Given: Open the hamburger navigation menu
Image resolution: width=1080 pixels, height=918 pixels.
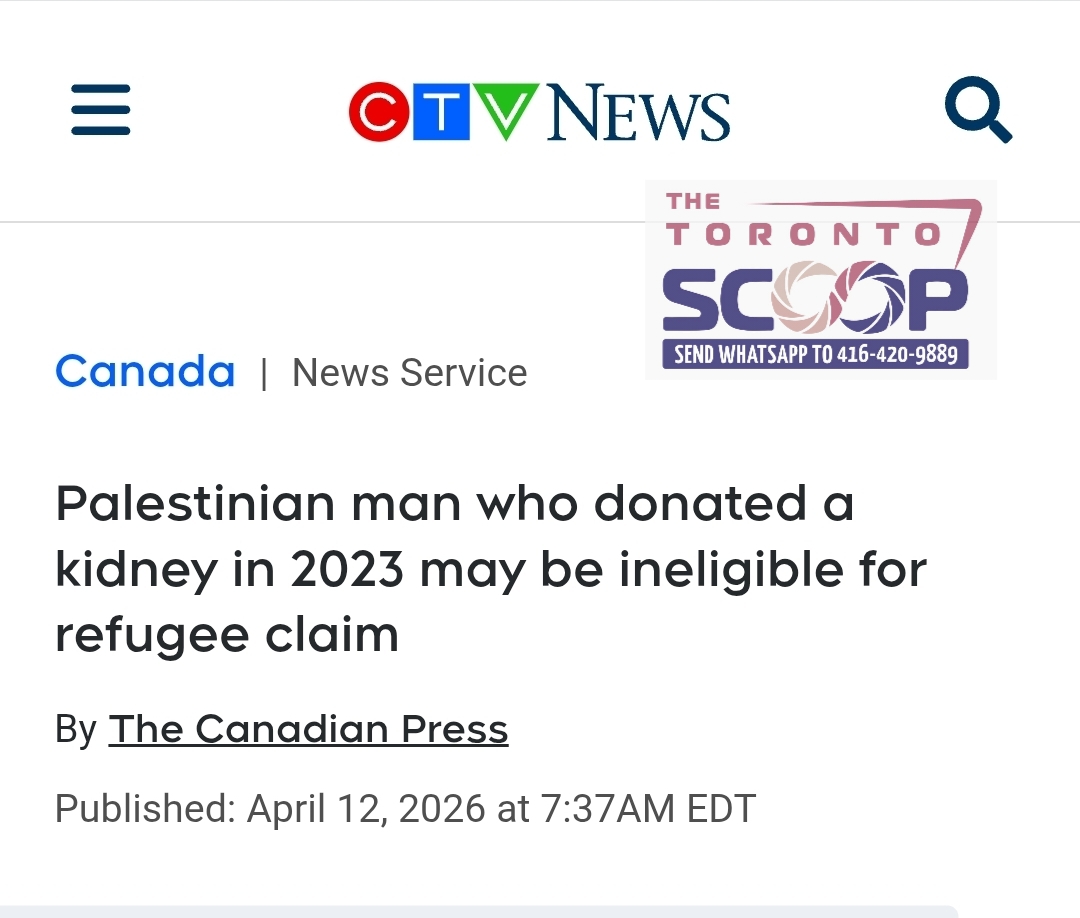Looking at the screenshot, I should pos(101,109).
